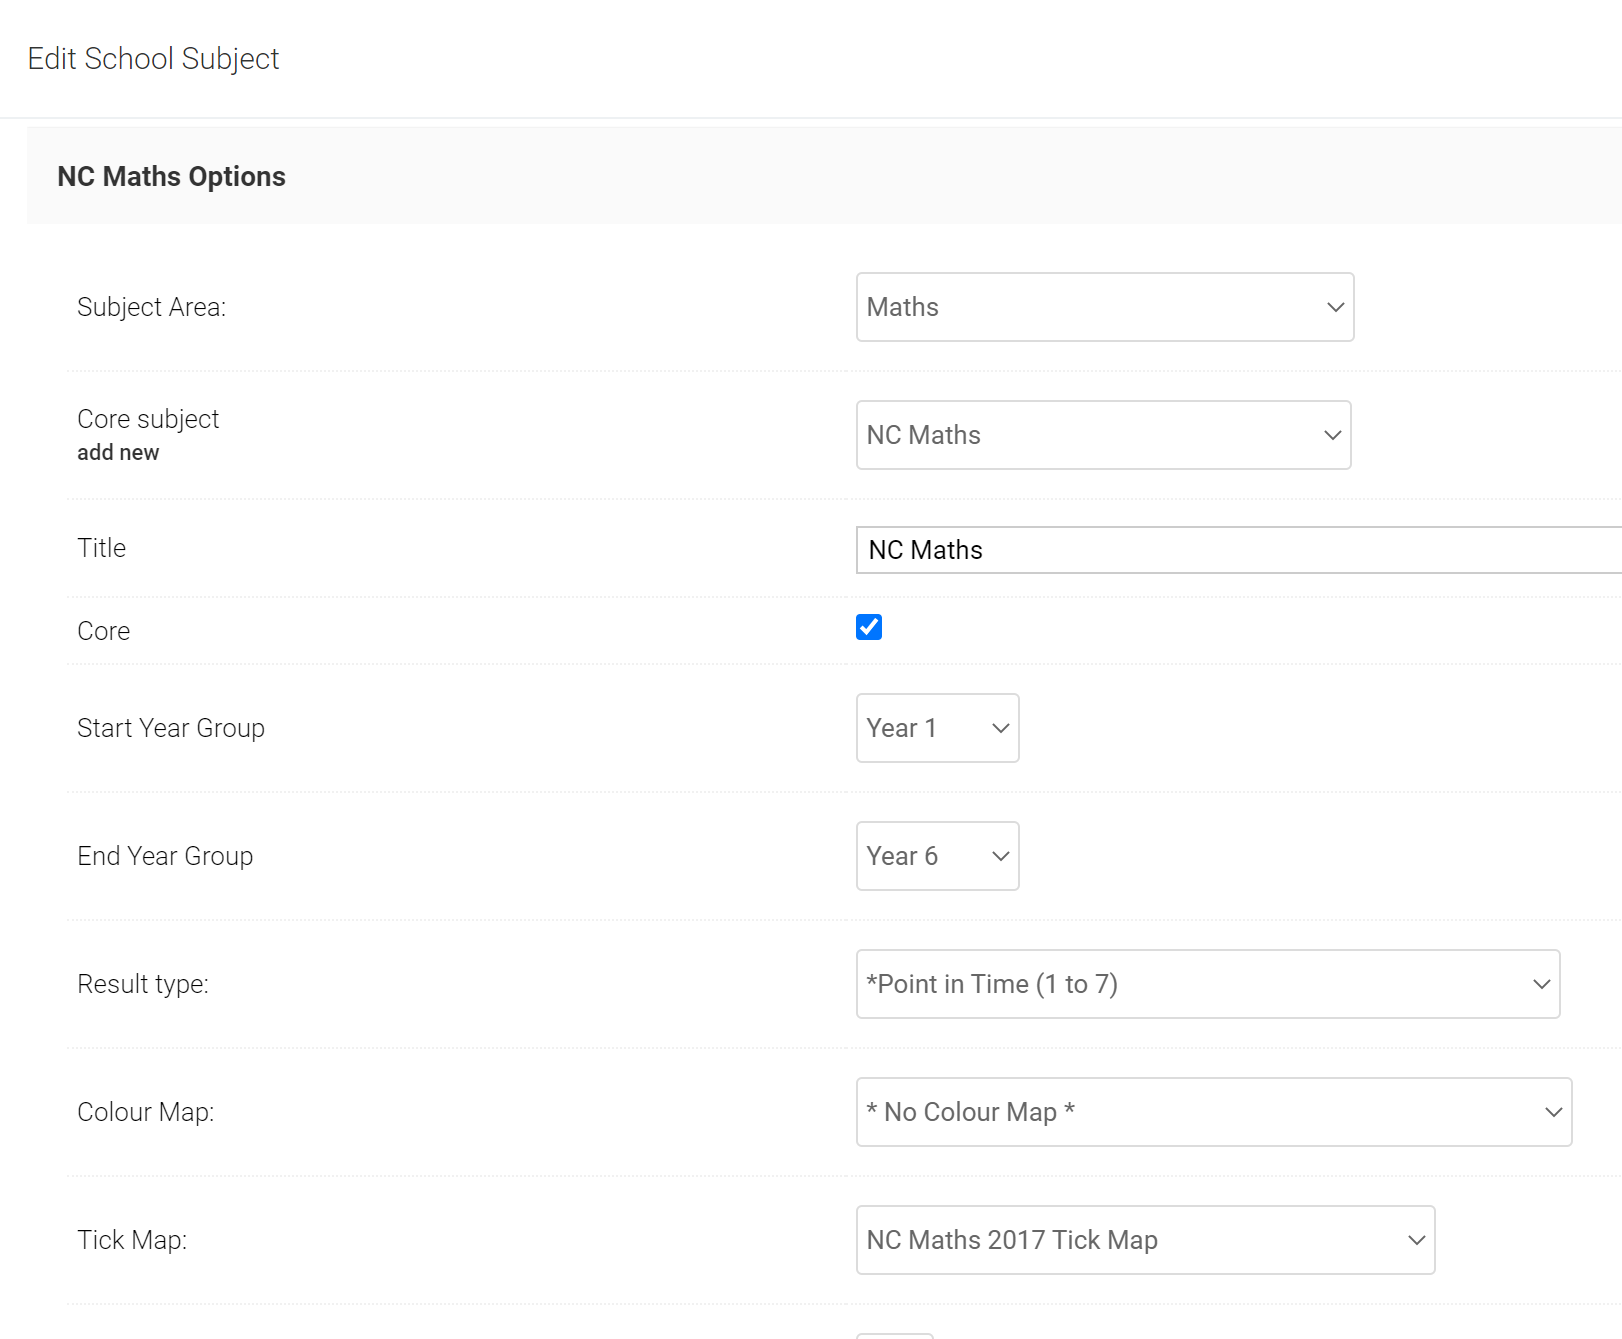The height and width of the screenshot is (1339, 1622).
Task: Open the End Year Group dropdown
Action: [937, 856]
